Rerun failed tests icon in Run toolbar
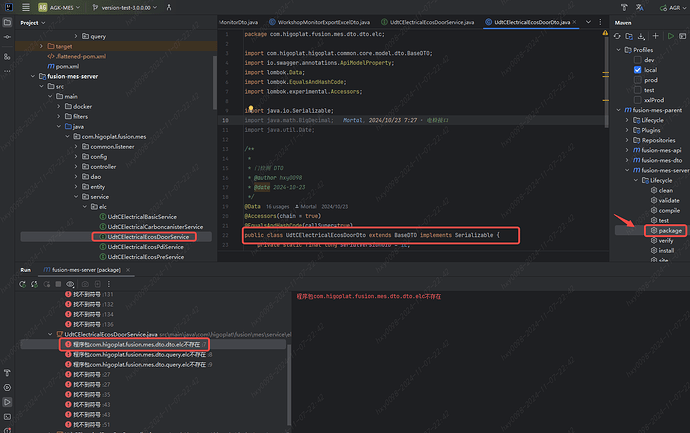The width and height of the screenshot is (690, 433). coord(34,284)
